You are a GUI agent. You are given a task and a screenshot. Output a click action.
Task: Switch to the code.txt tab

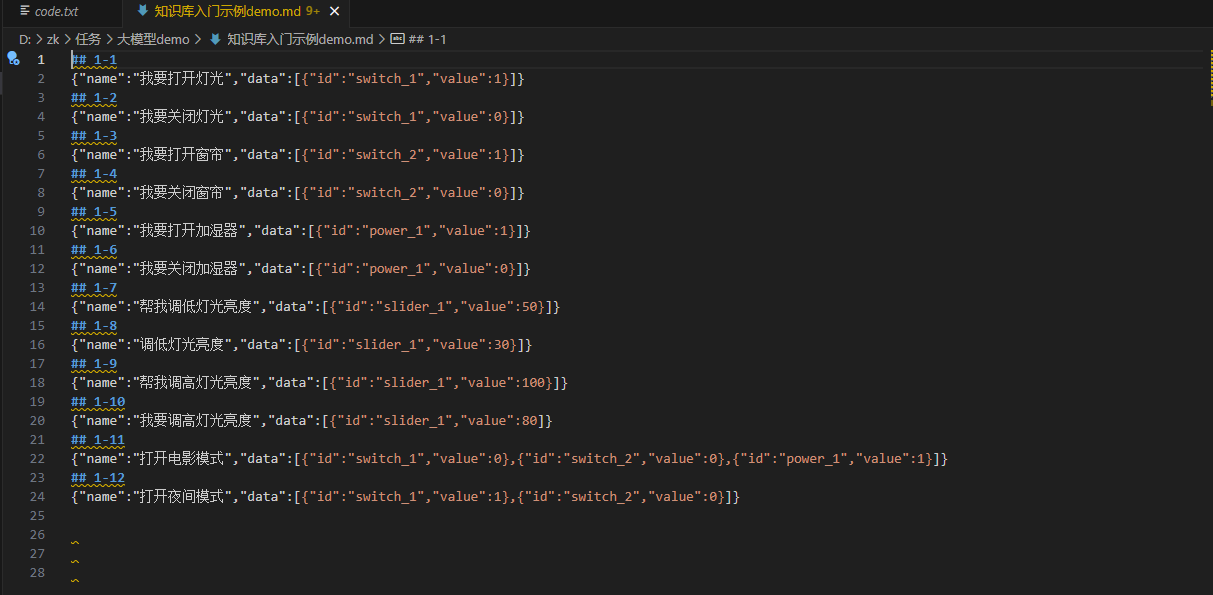point(56,12)
